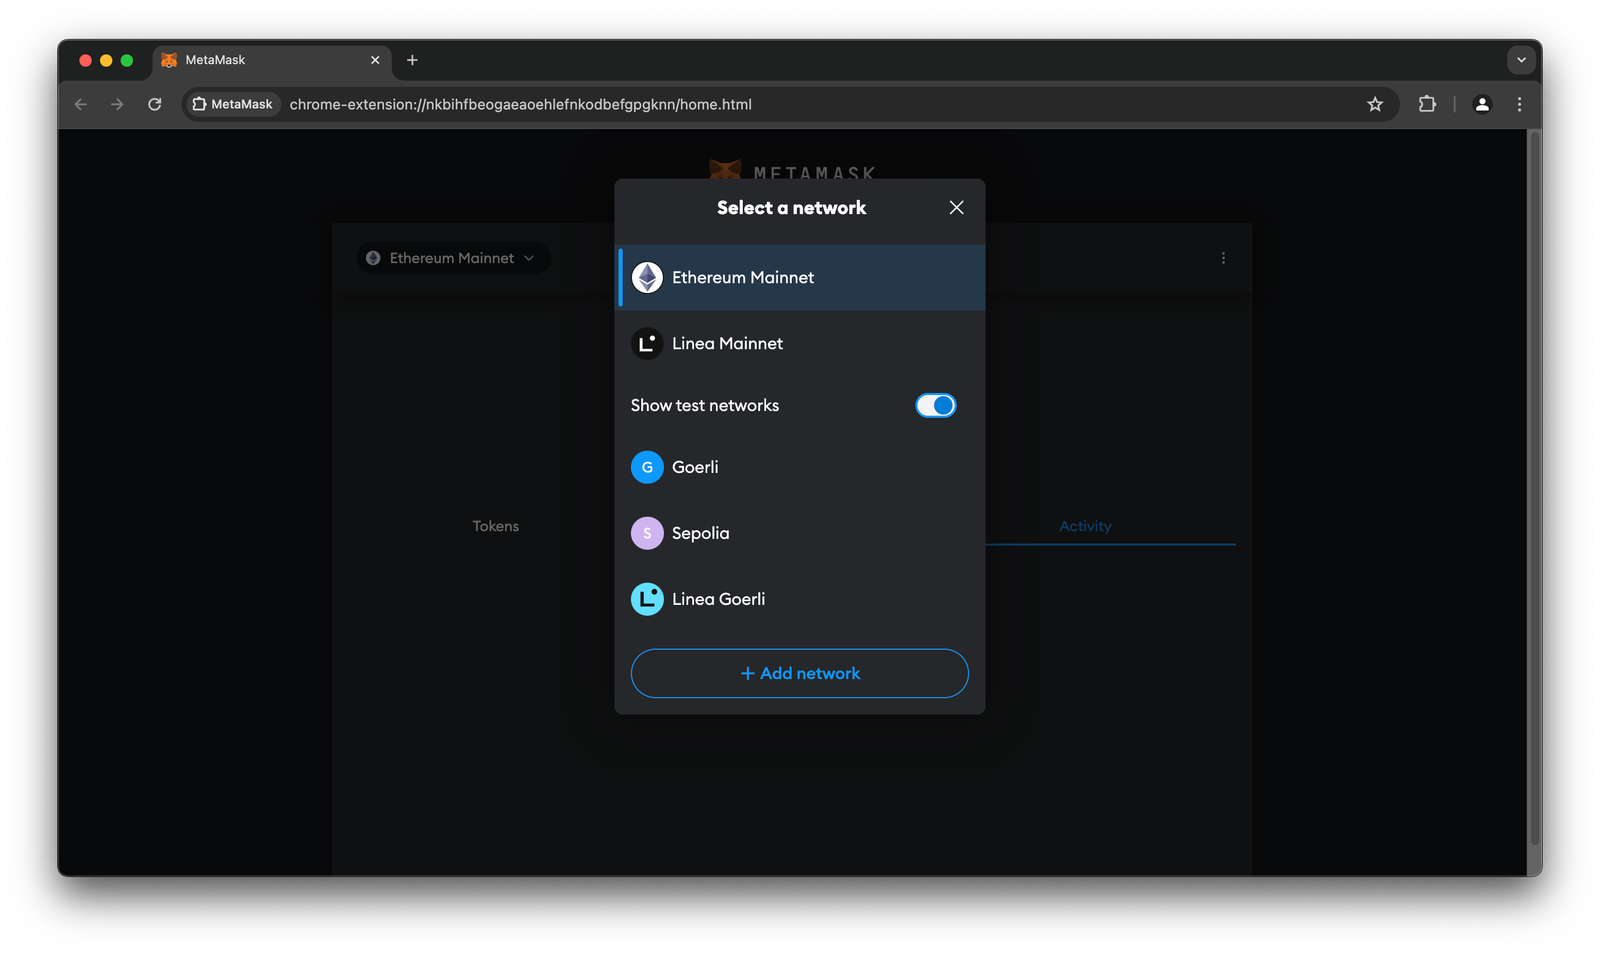The height and width of the screenshot is (953, 1600).
Task: Click the browser back arrow
Action: click(x=81, y=104)
